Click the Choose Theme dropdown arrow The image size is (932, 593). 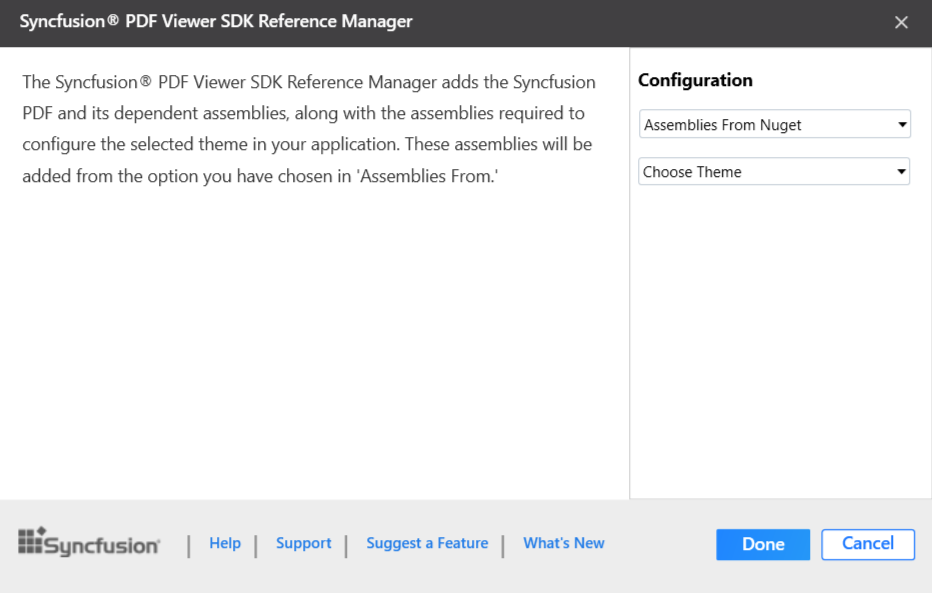pos(901,171)
